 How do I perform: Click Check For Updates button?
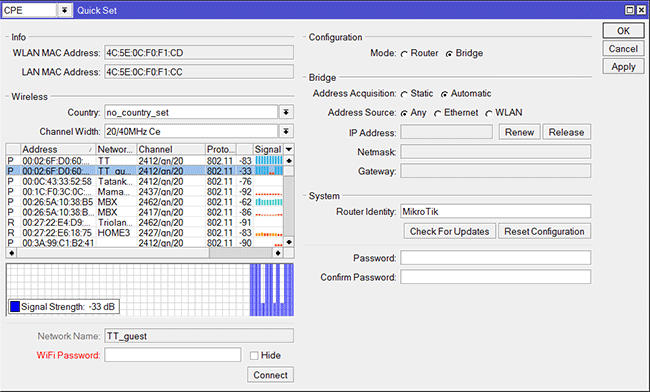coord(450,231)
